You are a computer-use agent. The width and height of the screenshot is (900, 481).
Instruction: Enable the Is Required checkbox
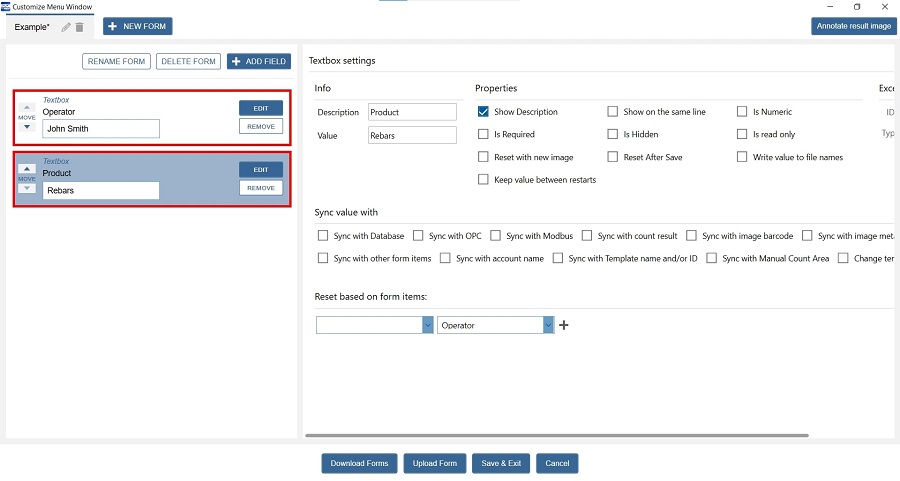pos(484,134)
